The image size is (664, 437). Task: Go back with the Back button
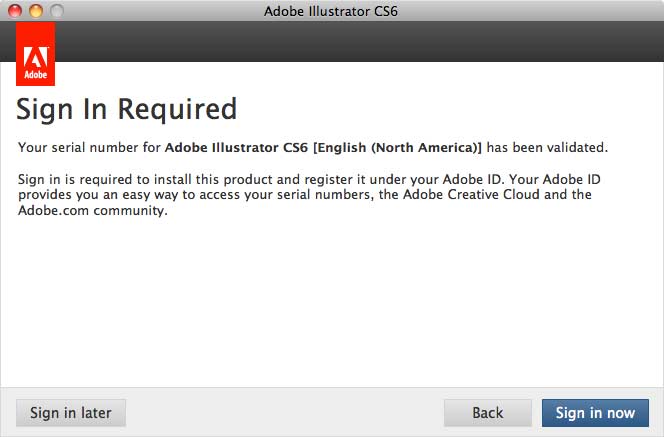(x=487, y=413)
